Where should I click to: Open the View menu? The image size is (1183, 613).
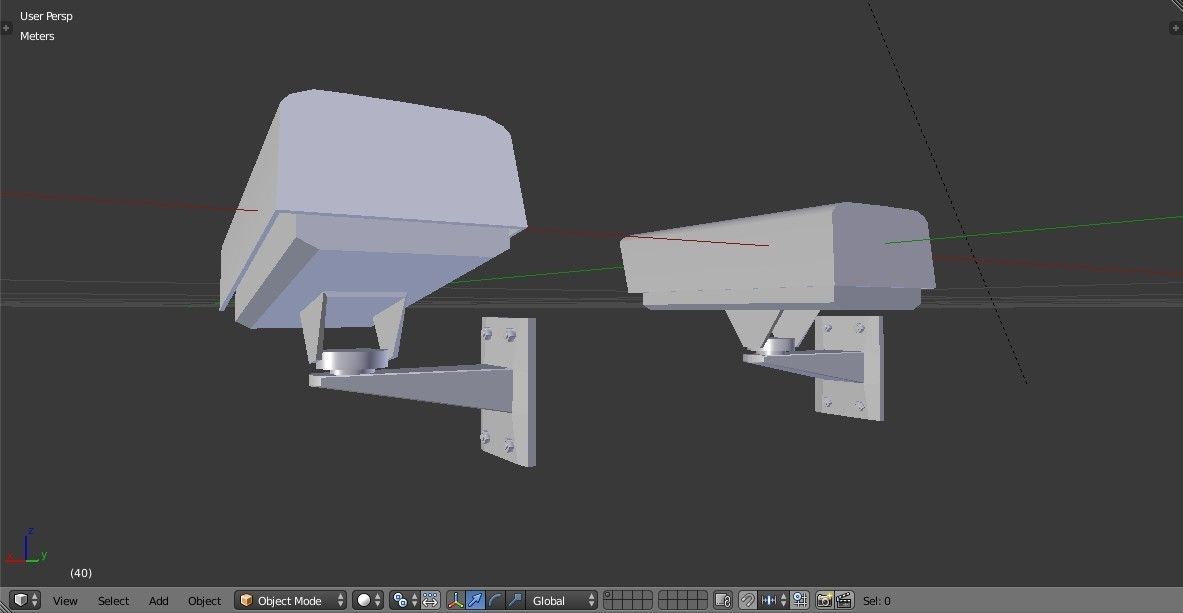(64, 600)
